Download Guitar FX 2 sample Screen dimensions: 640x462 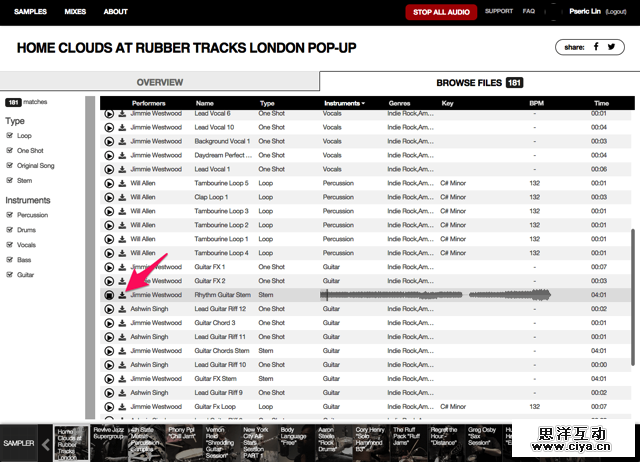[122, 281]
